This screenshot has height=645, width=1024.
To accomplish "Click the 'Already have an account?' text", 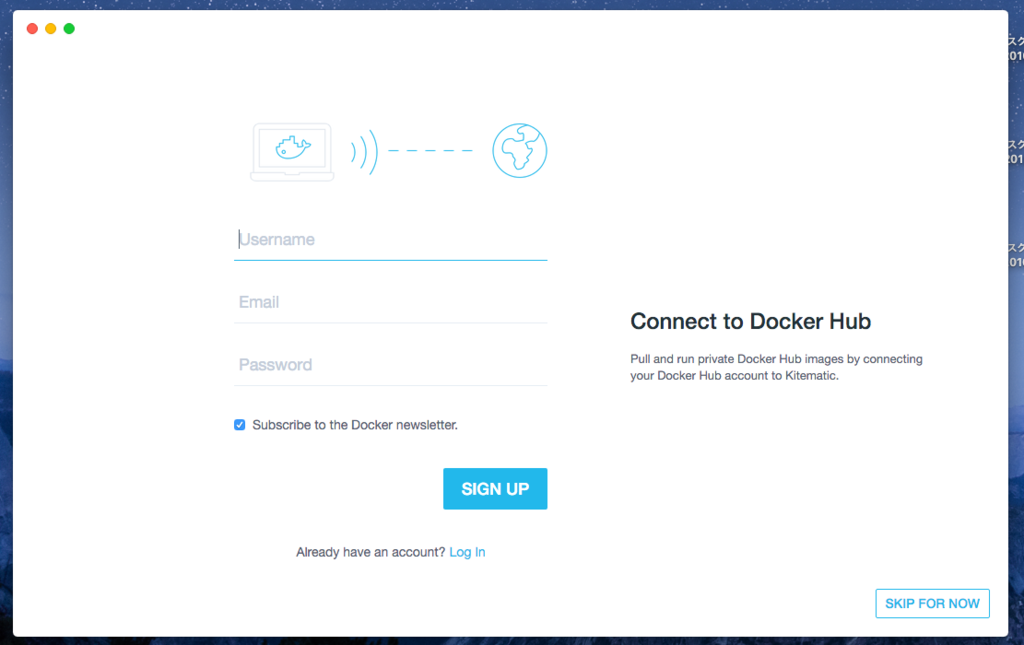I will point(370,552).
